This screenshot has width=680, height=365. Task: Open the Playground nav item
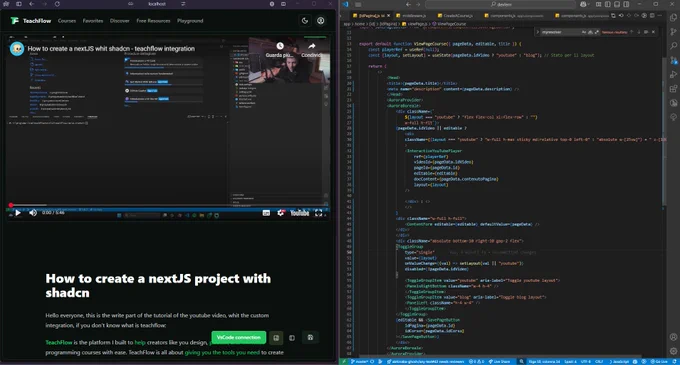pos(190,21)
